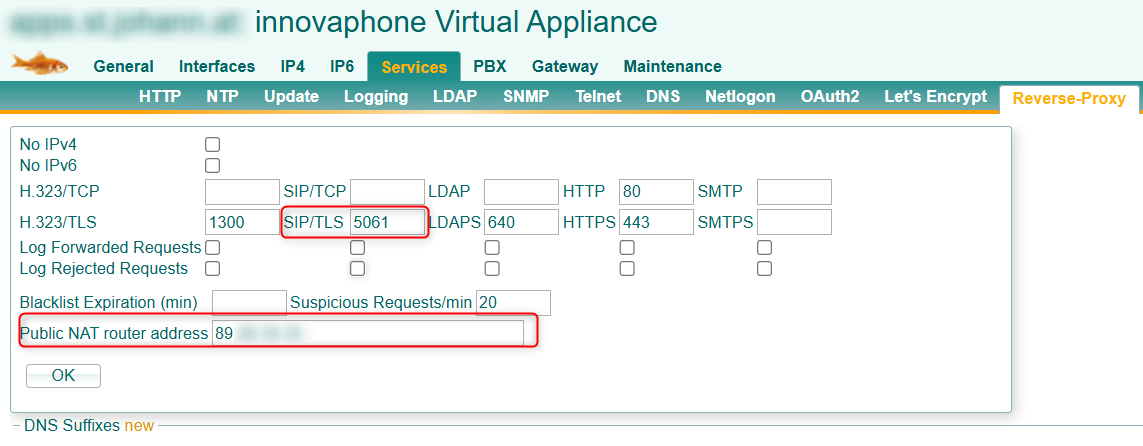
Task: Check Log Rejected Requests under HTTP column
Action: coord(627,268)
